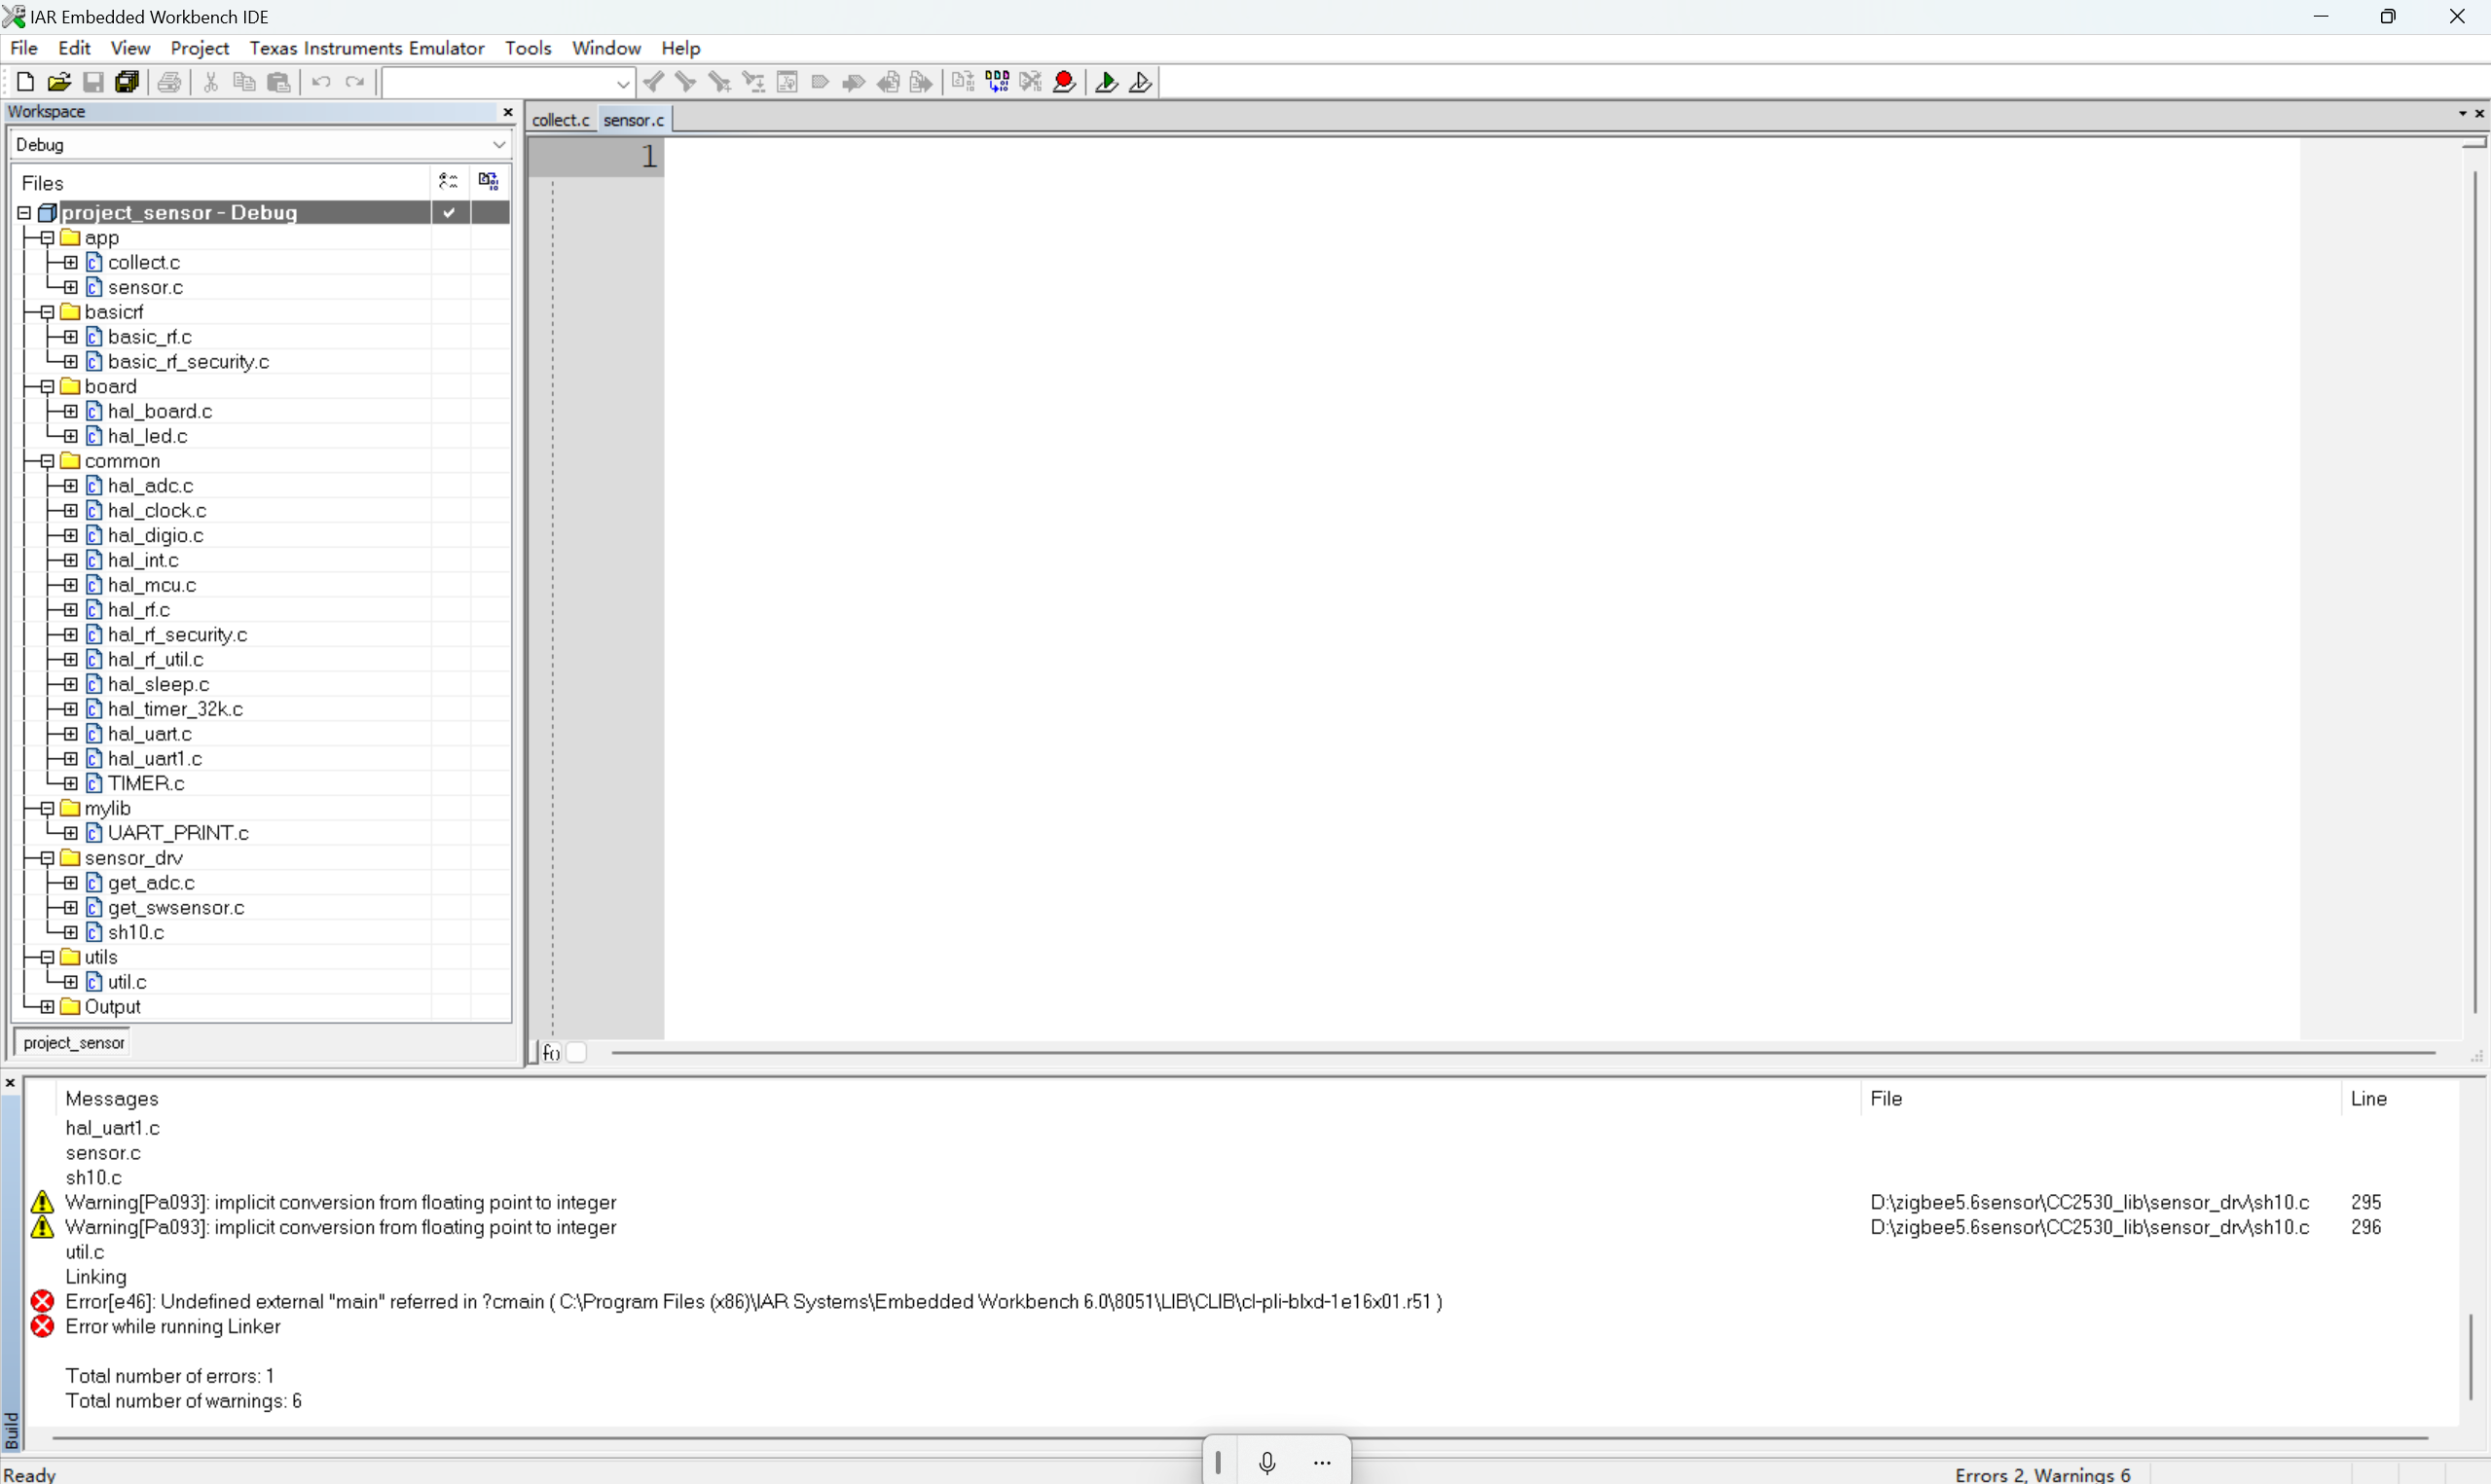Click the green Download and Debug icon
This screenshot has width=2491, height=1484.
click(x=1106, y=82)
